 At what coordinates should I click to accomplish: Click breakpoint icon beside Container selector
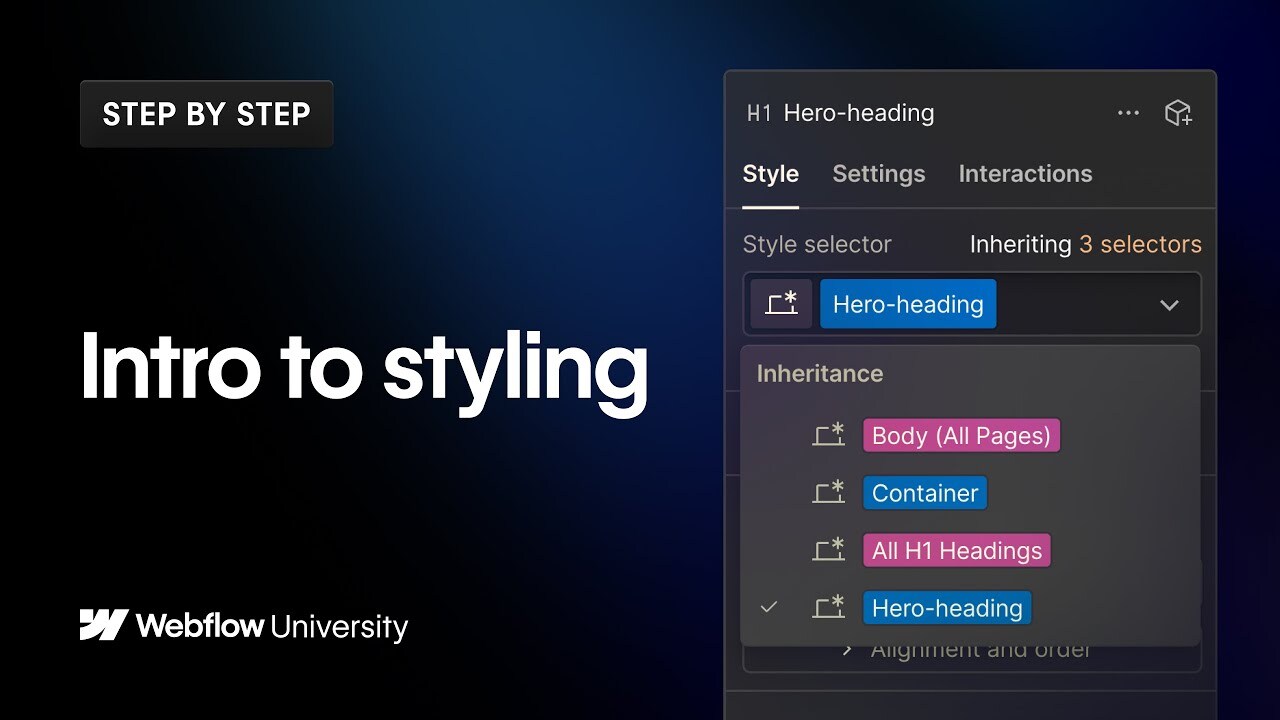click(828, 492)
